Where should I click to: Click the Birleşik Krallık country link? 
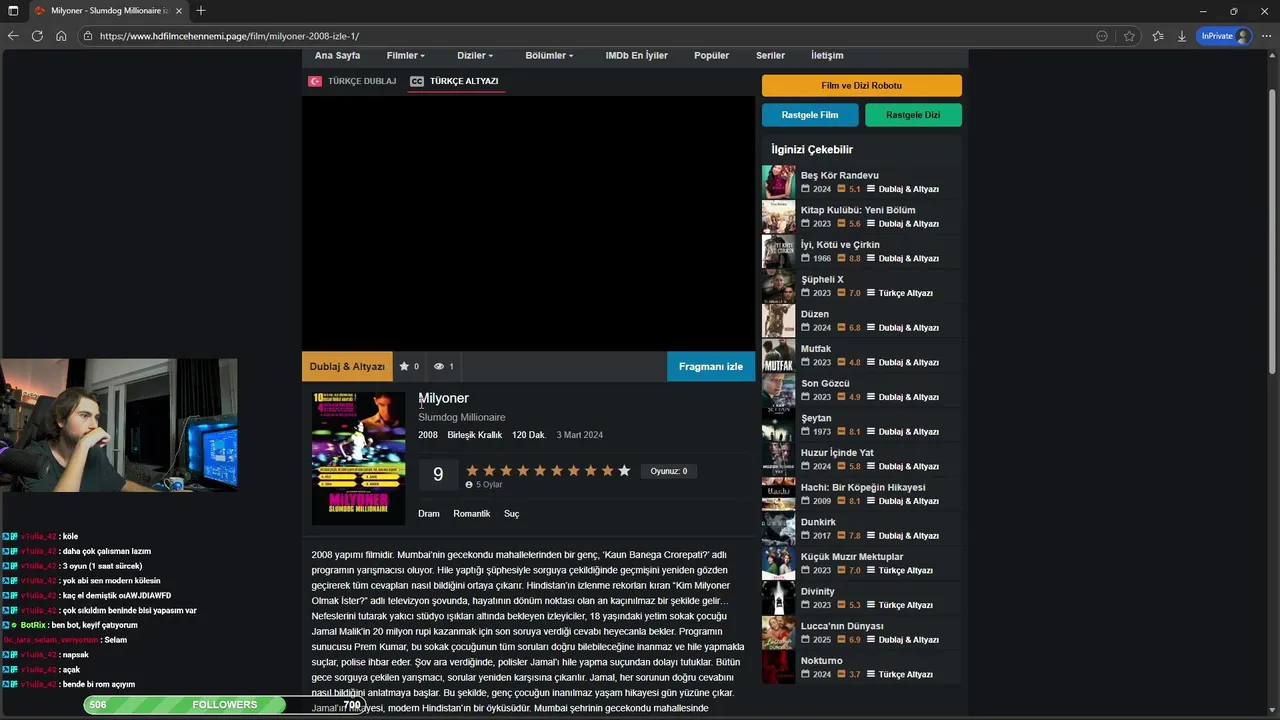475,435
